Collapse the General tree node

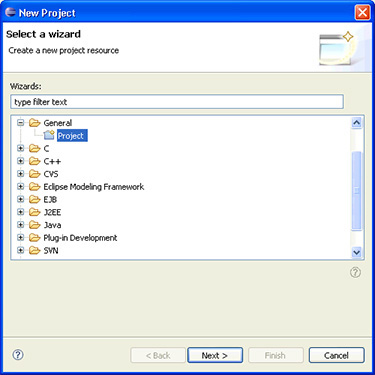tap(21, 123)
